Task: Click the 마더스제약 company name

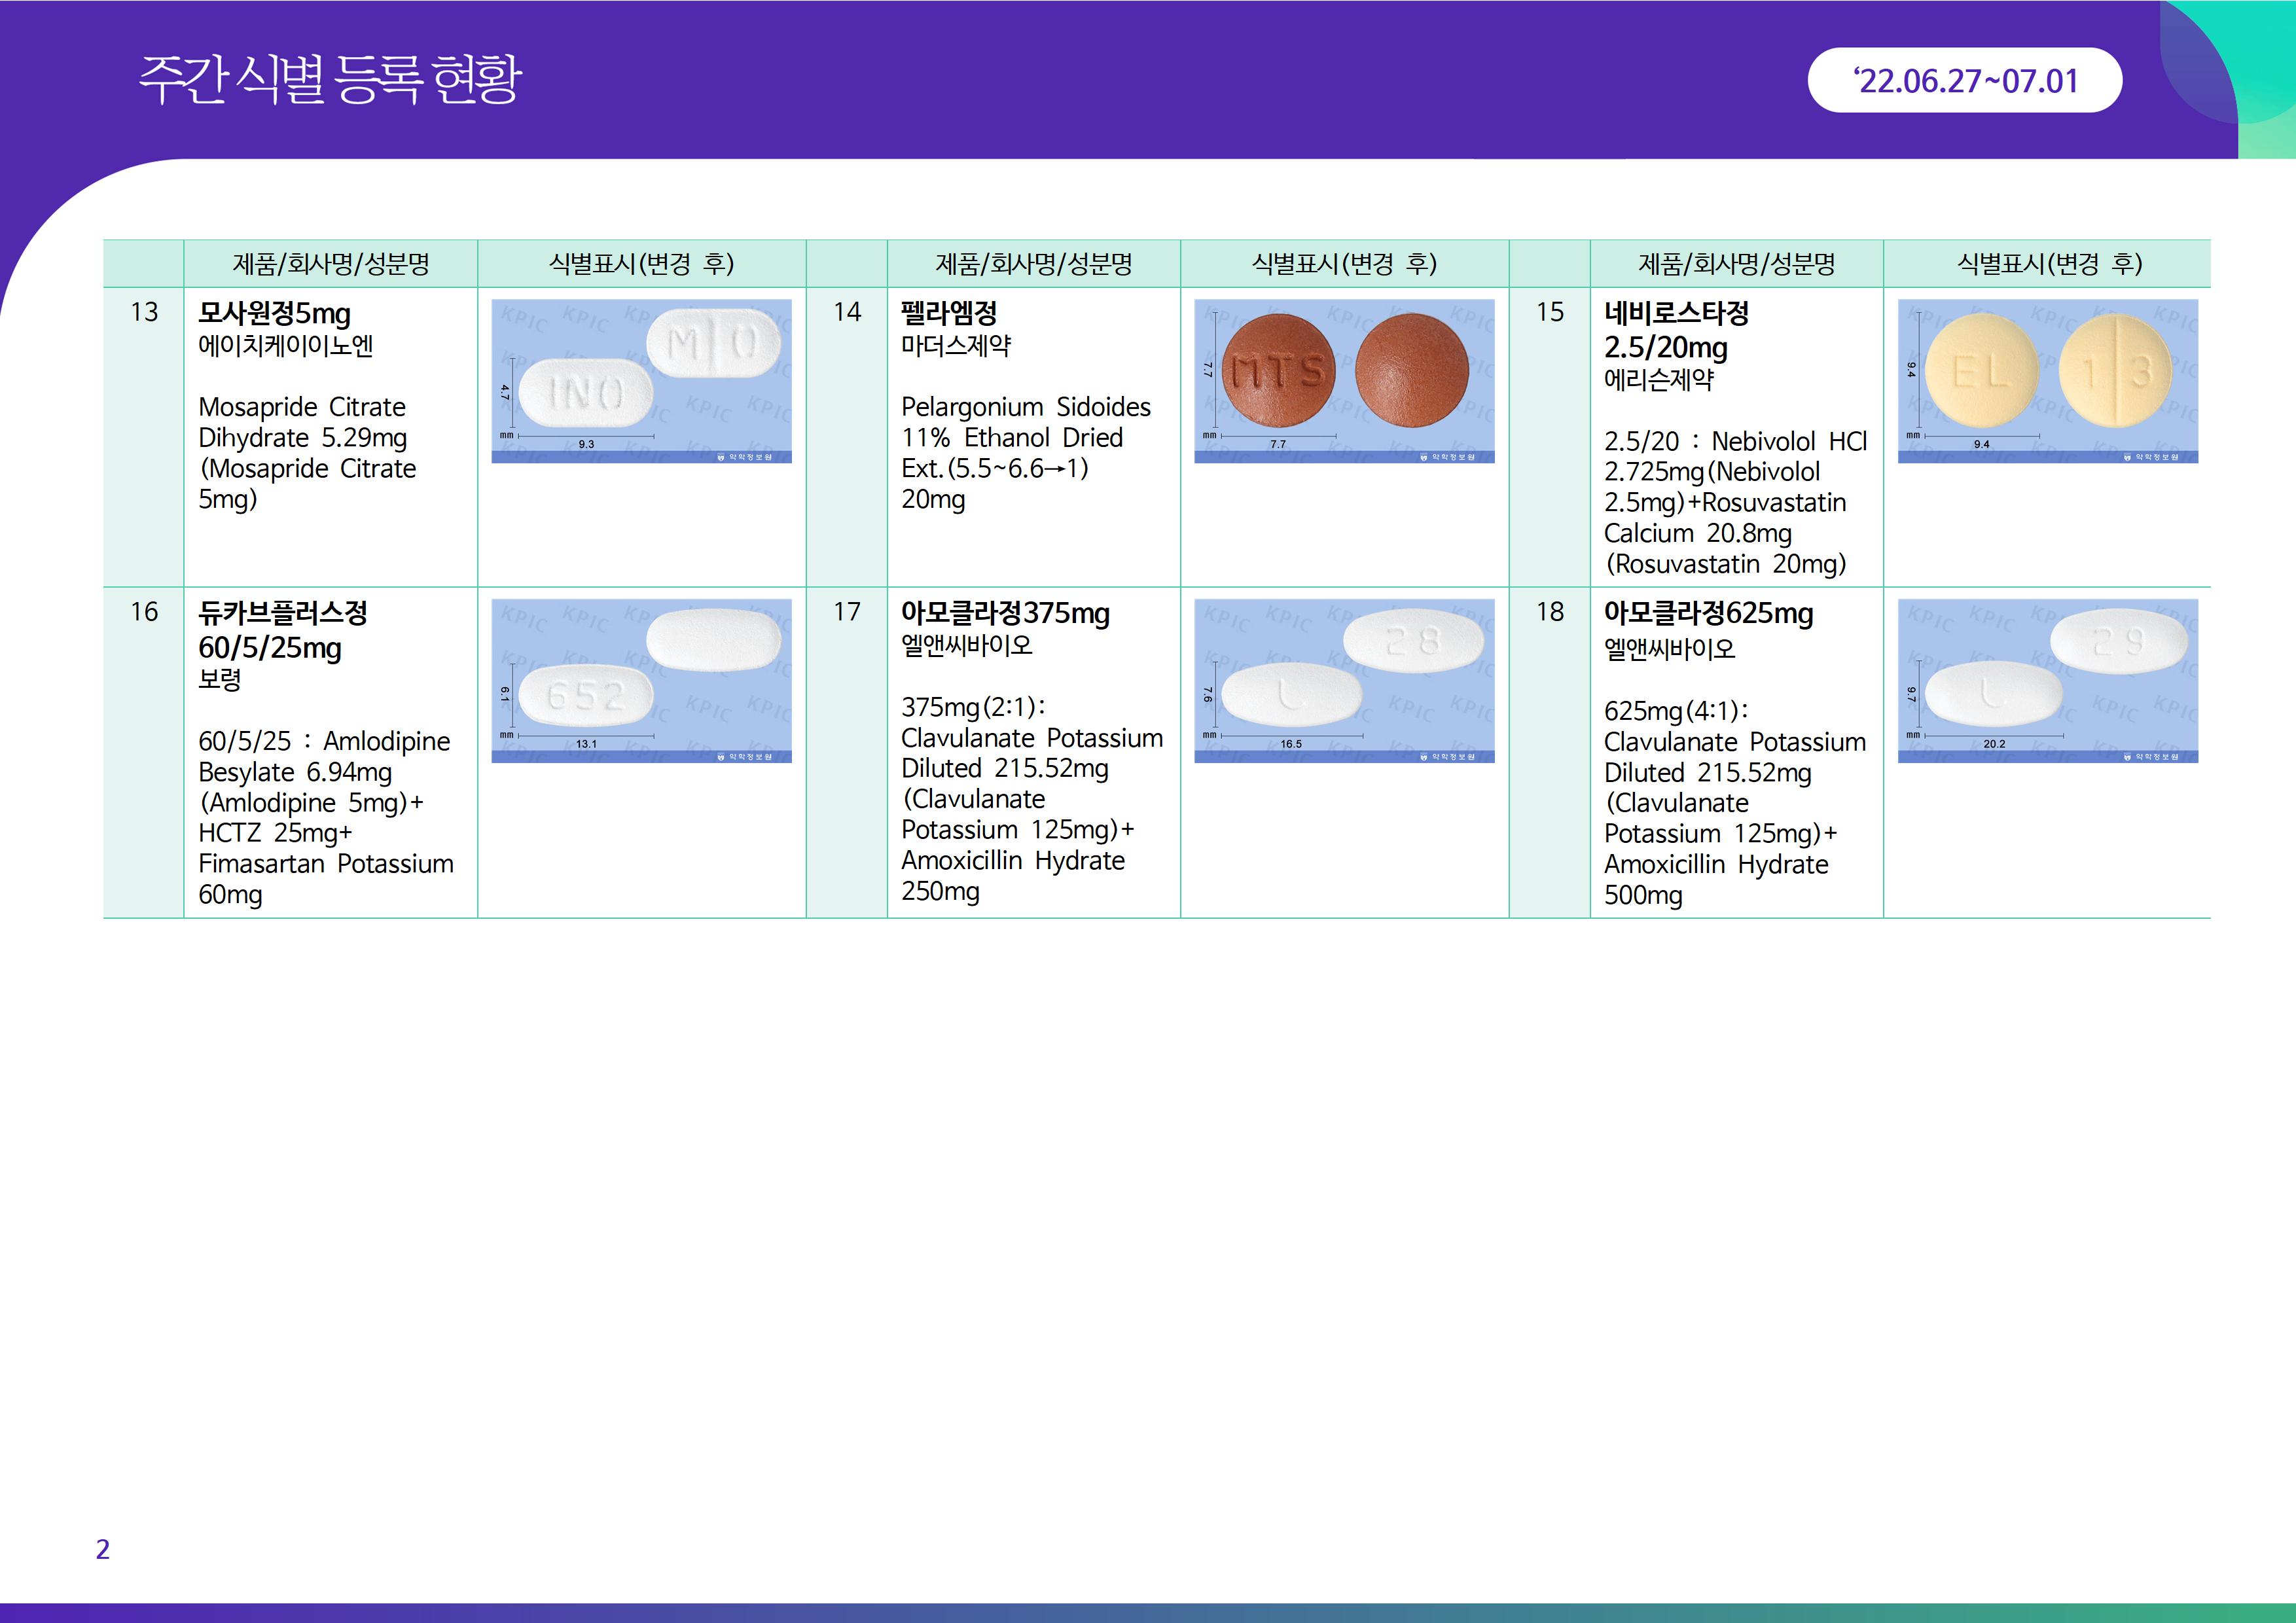Action: 955,346
